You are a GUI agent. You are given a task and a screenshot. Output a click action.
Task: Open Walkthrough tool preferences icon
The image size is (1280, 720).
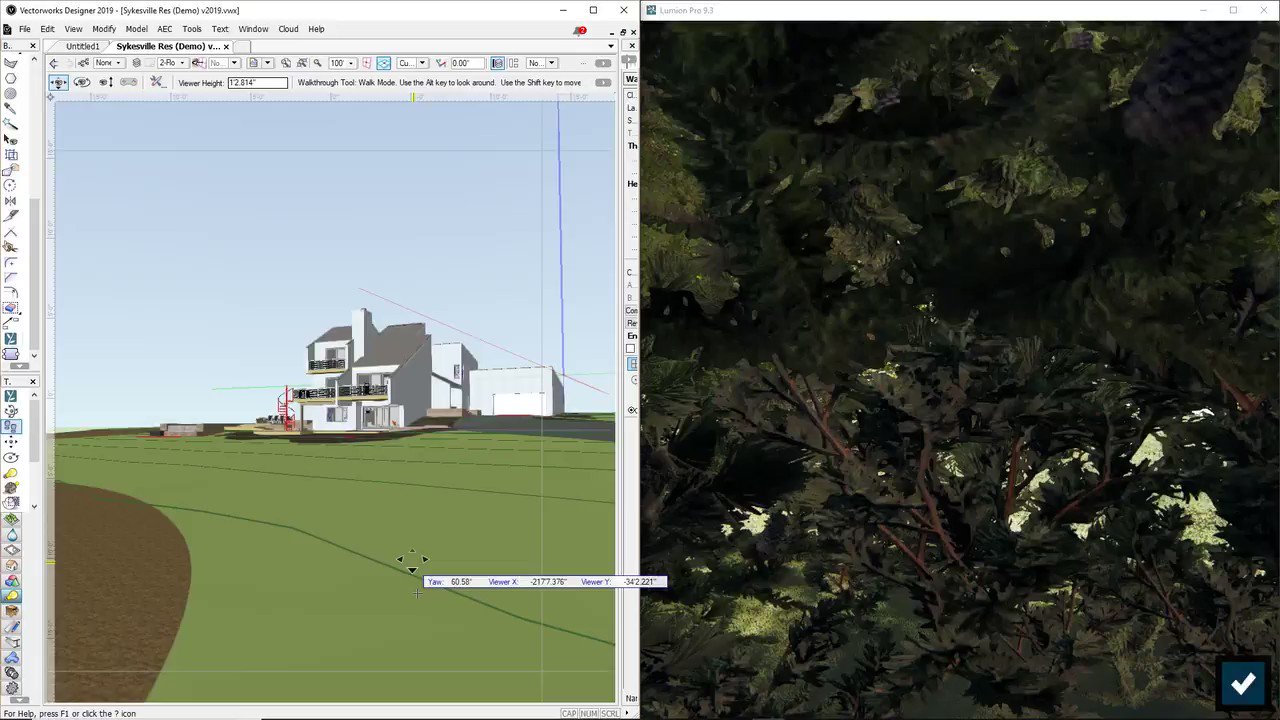[x=157, y=82]
